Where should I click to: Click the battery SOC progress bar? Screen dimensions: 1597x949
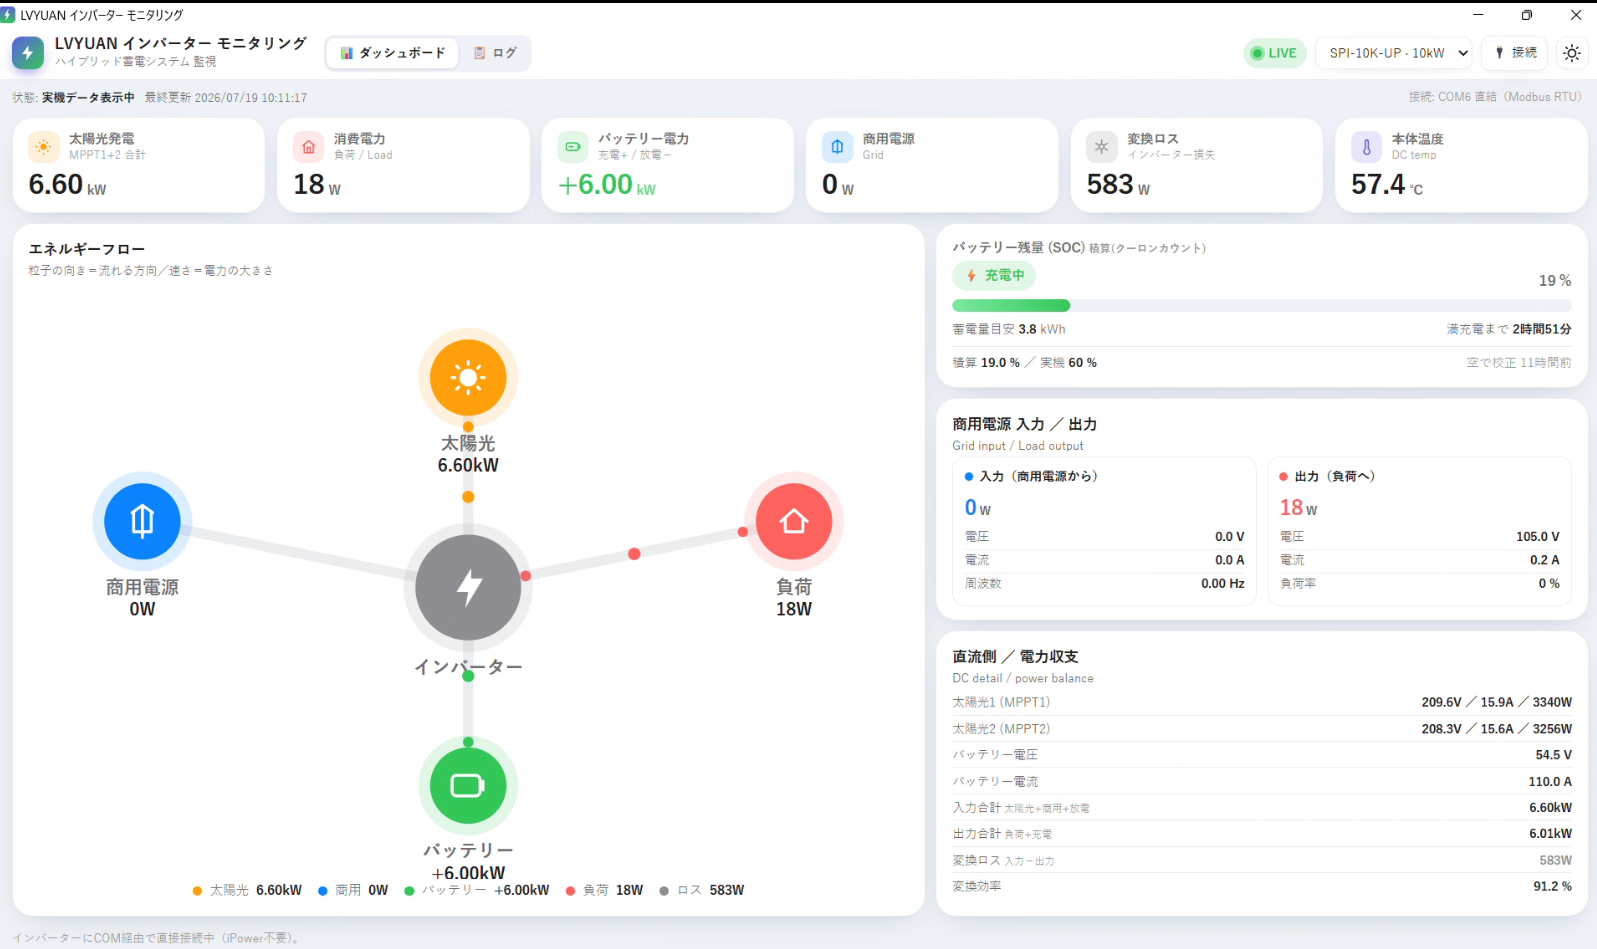point(1262,306)
